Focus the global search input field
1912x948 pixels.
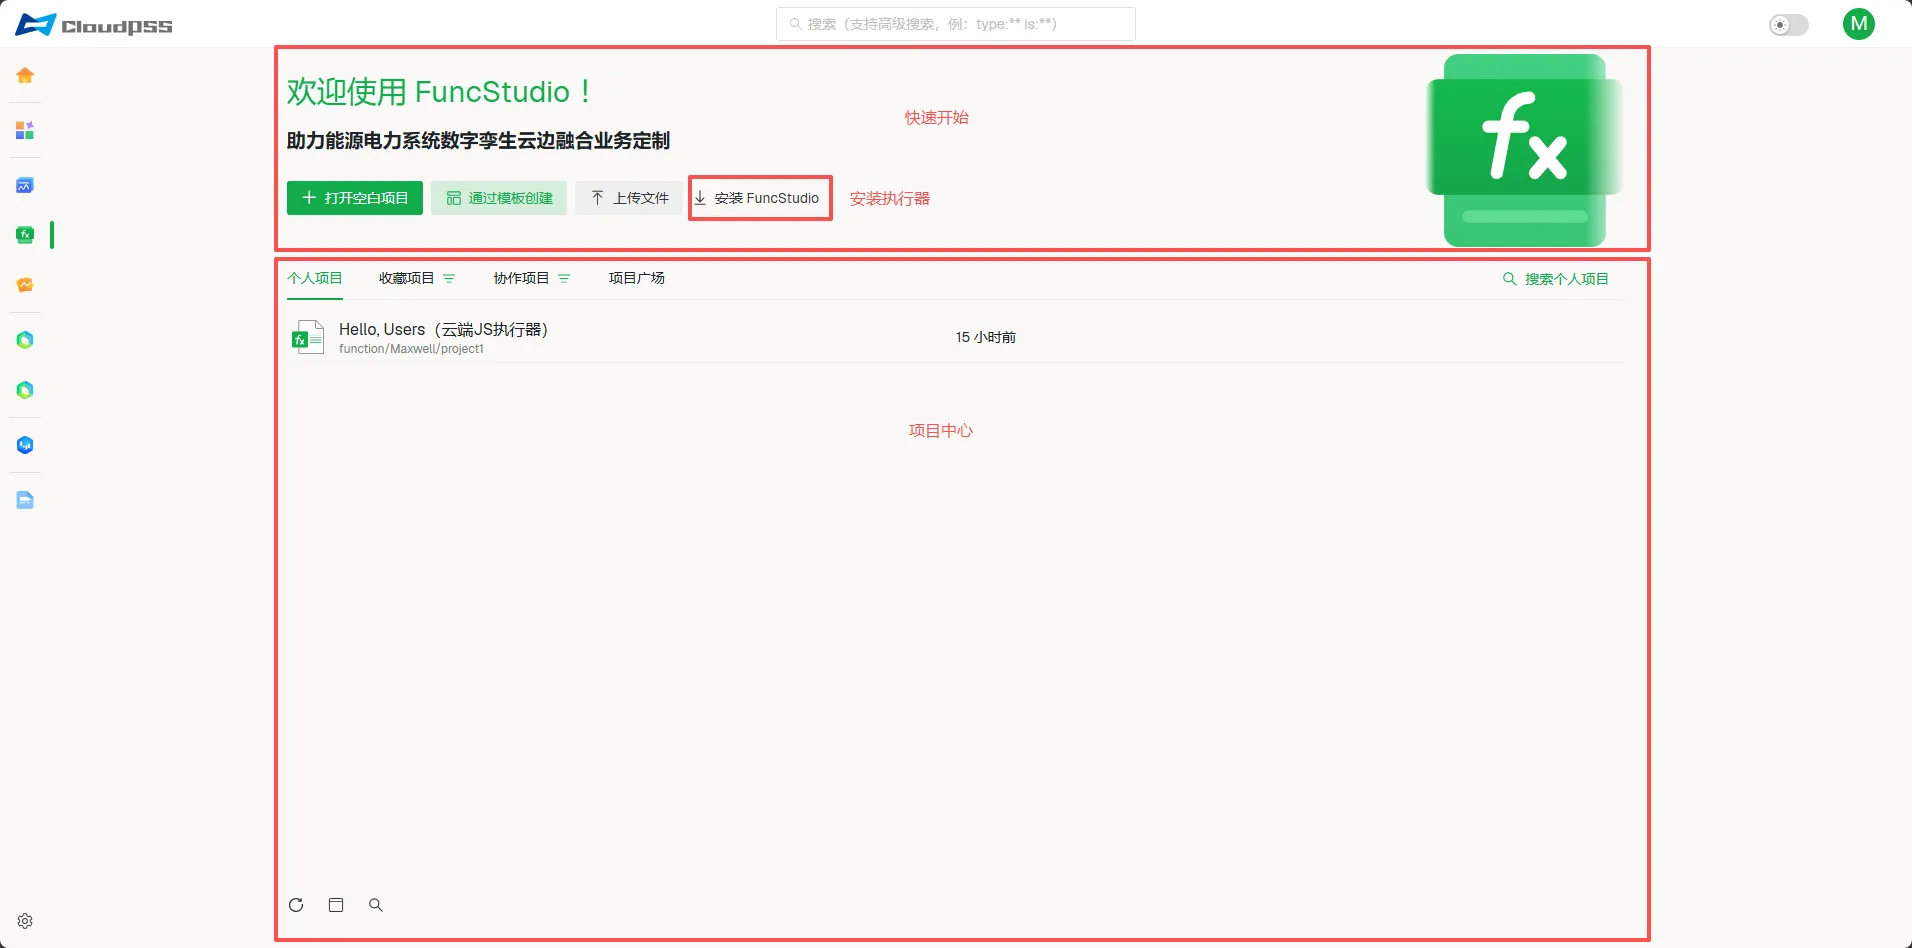(956, 24)
